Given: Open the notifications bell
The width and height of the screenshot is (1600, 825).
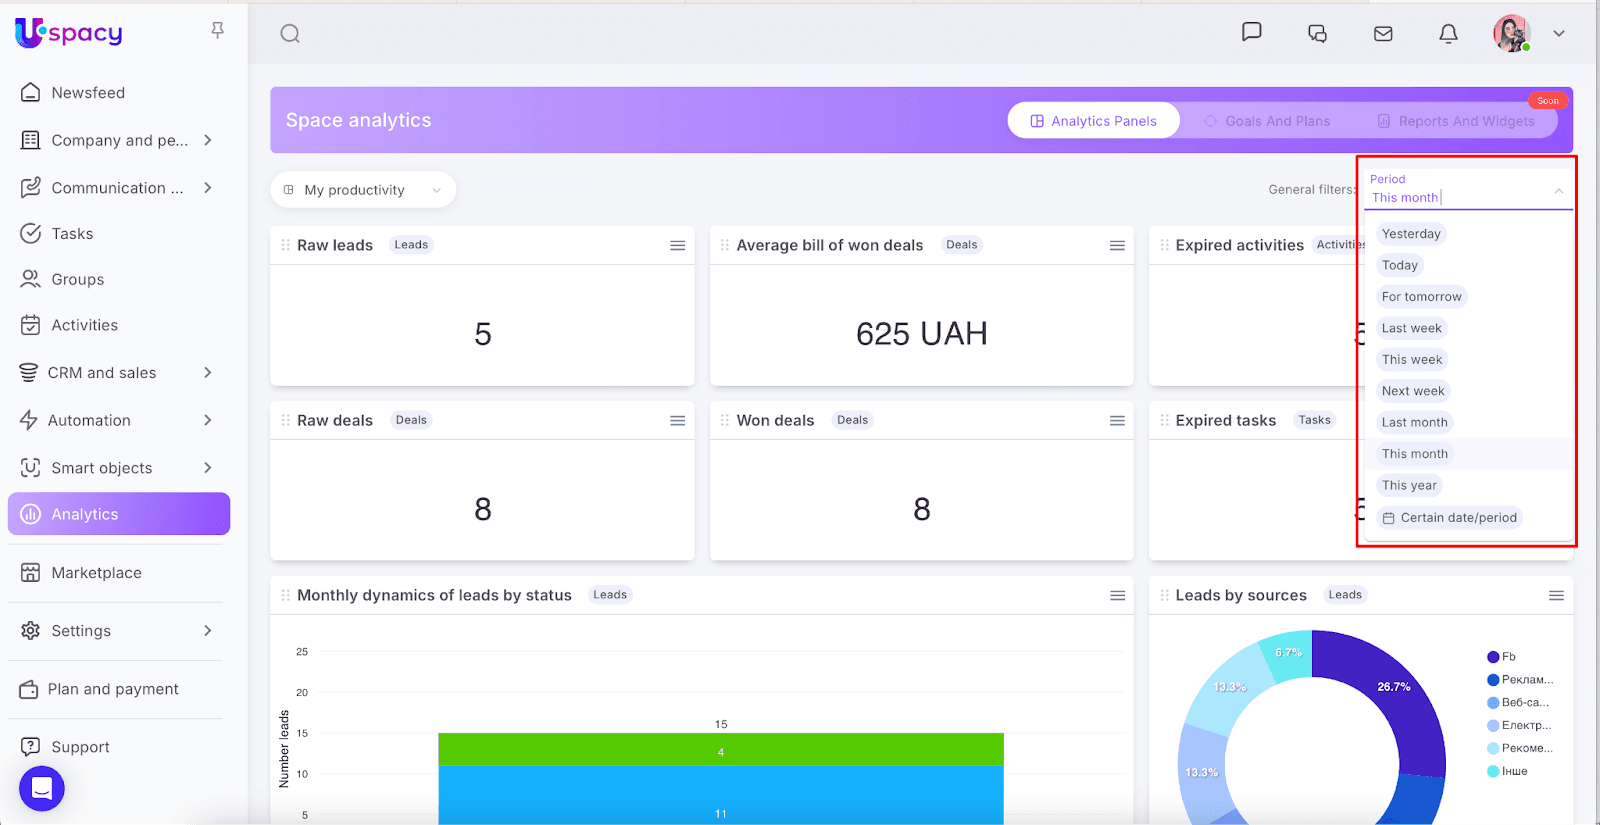Looking at the screenshot, I should (x=1448, y=34).
